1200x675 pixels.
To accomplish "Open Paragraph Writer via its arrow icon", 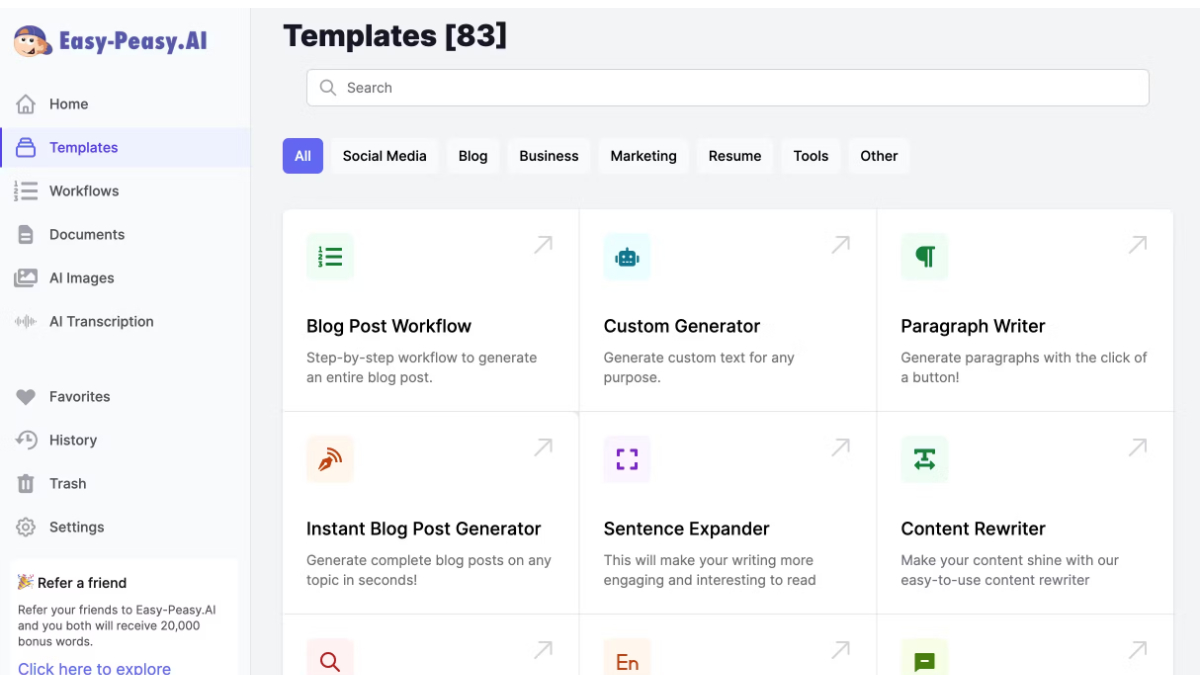I will (1138, 245).
